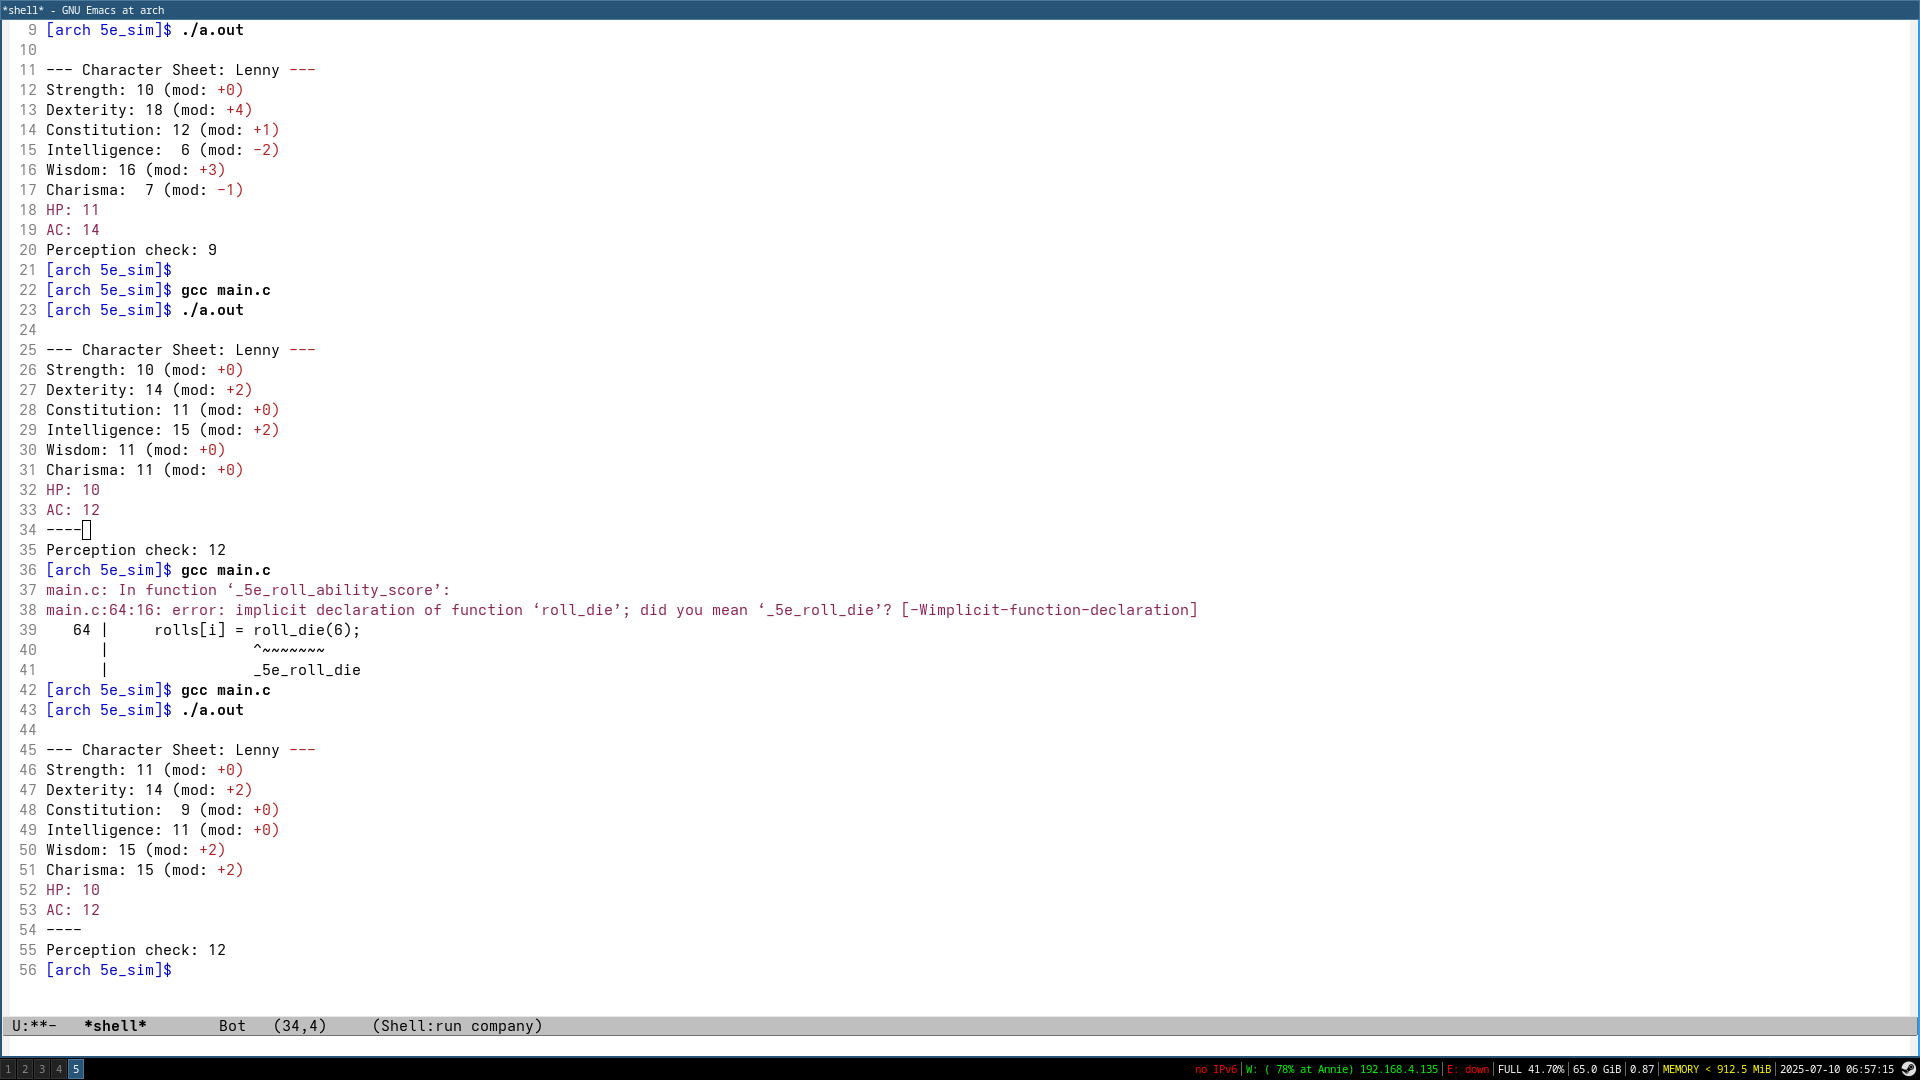
Task: Click the U:**- buffer status indicator
Action: coord(34,1026)
